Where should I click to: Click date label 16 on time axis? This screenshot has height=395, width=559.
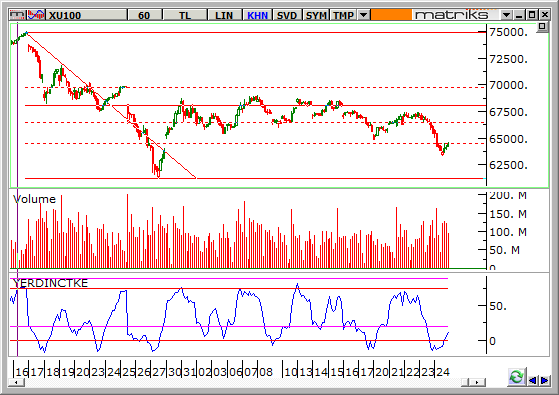21,372
